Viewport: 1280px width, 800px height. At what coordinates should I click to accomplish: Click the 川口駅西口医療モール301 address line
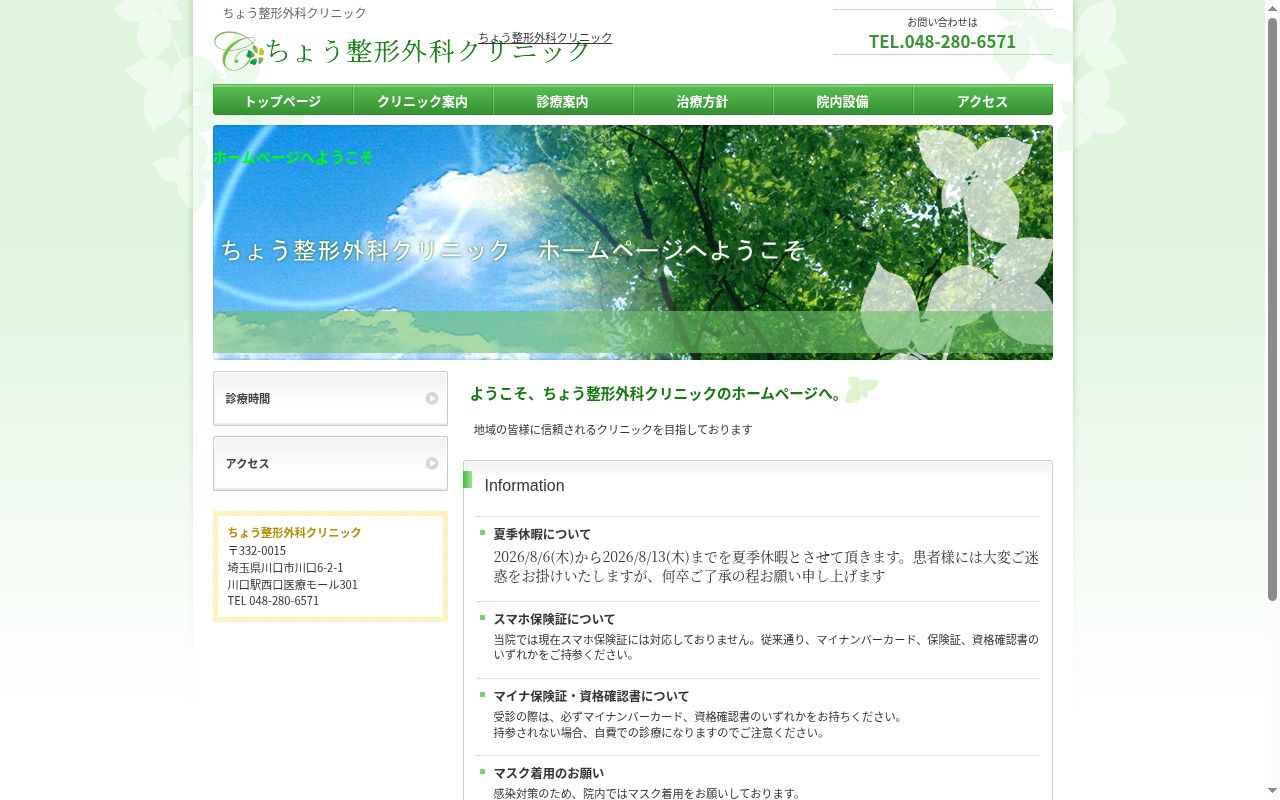coord(292,584)
